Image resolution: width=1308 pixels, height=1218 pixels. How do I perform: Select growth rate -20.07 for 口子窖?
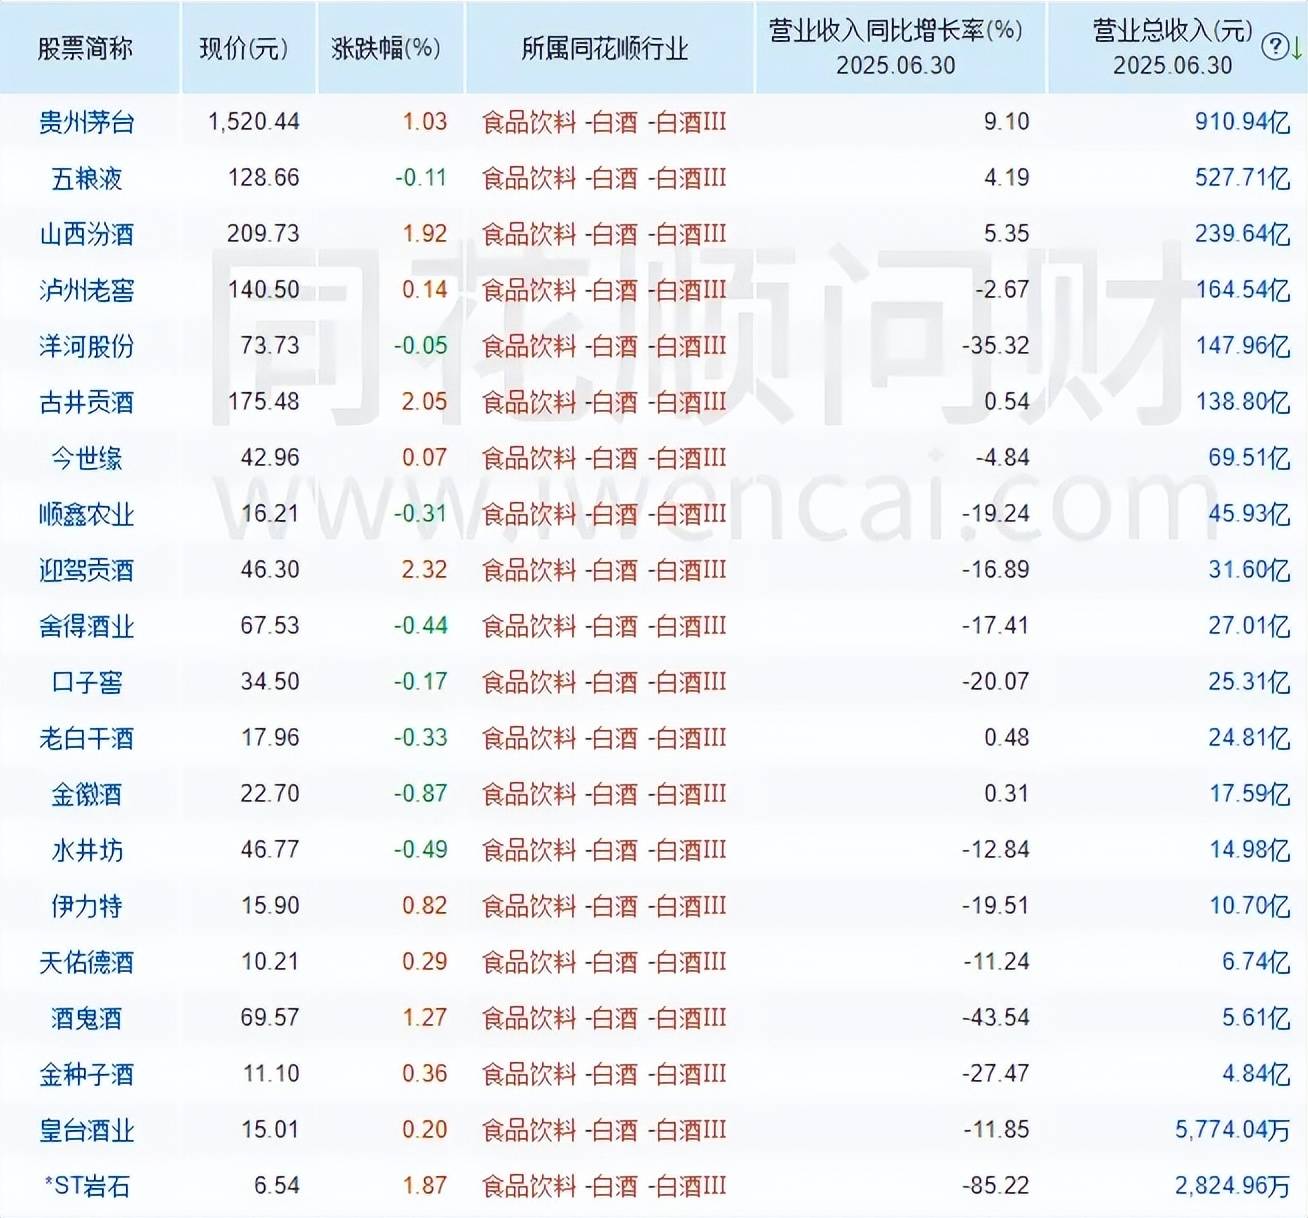(995, 682)
